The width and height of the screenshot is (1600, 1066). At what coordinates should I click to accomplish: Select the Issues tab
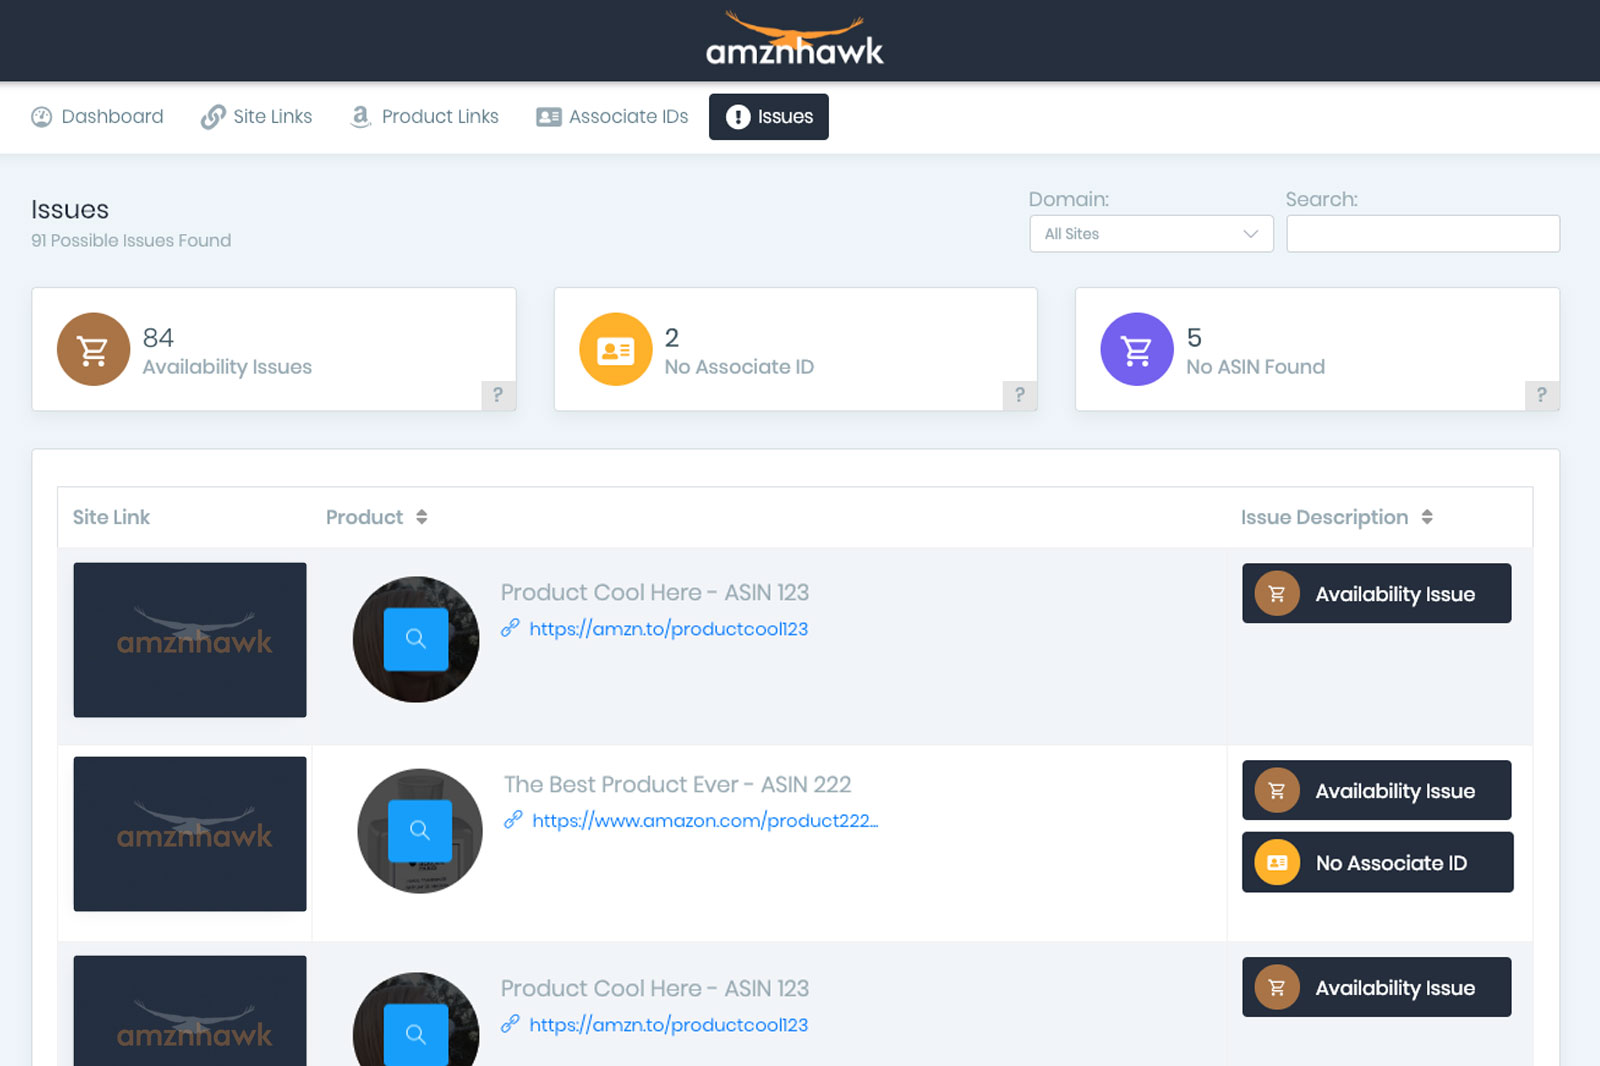coord(769,117)
